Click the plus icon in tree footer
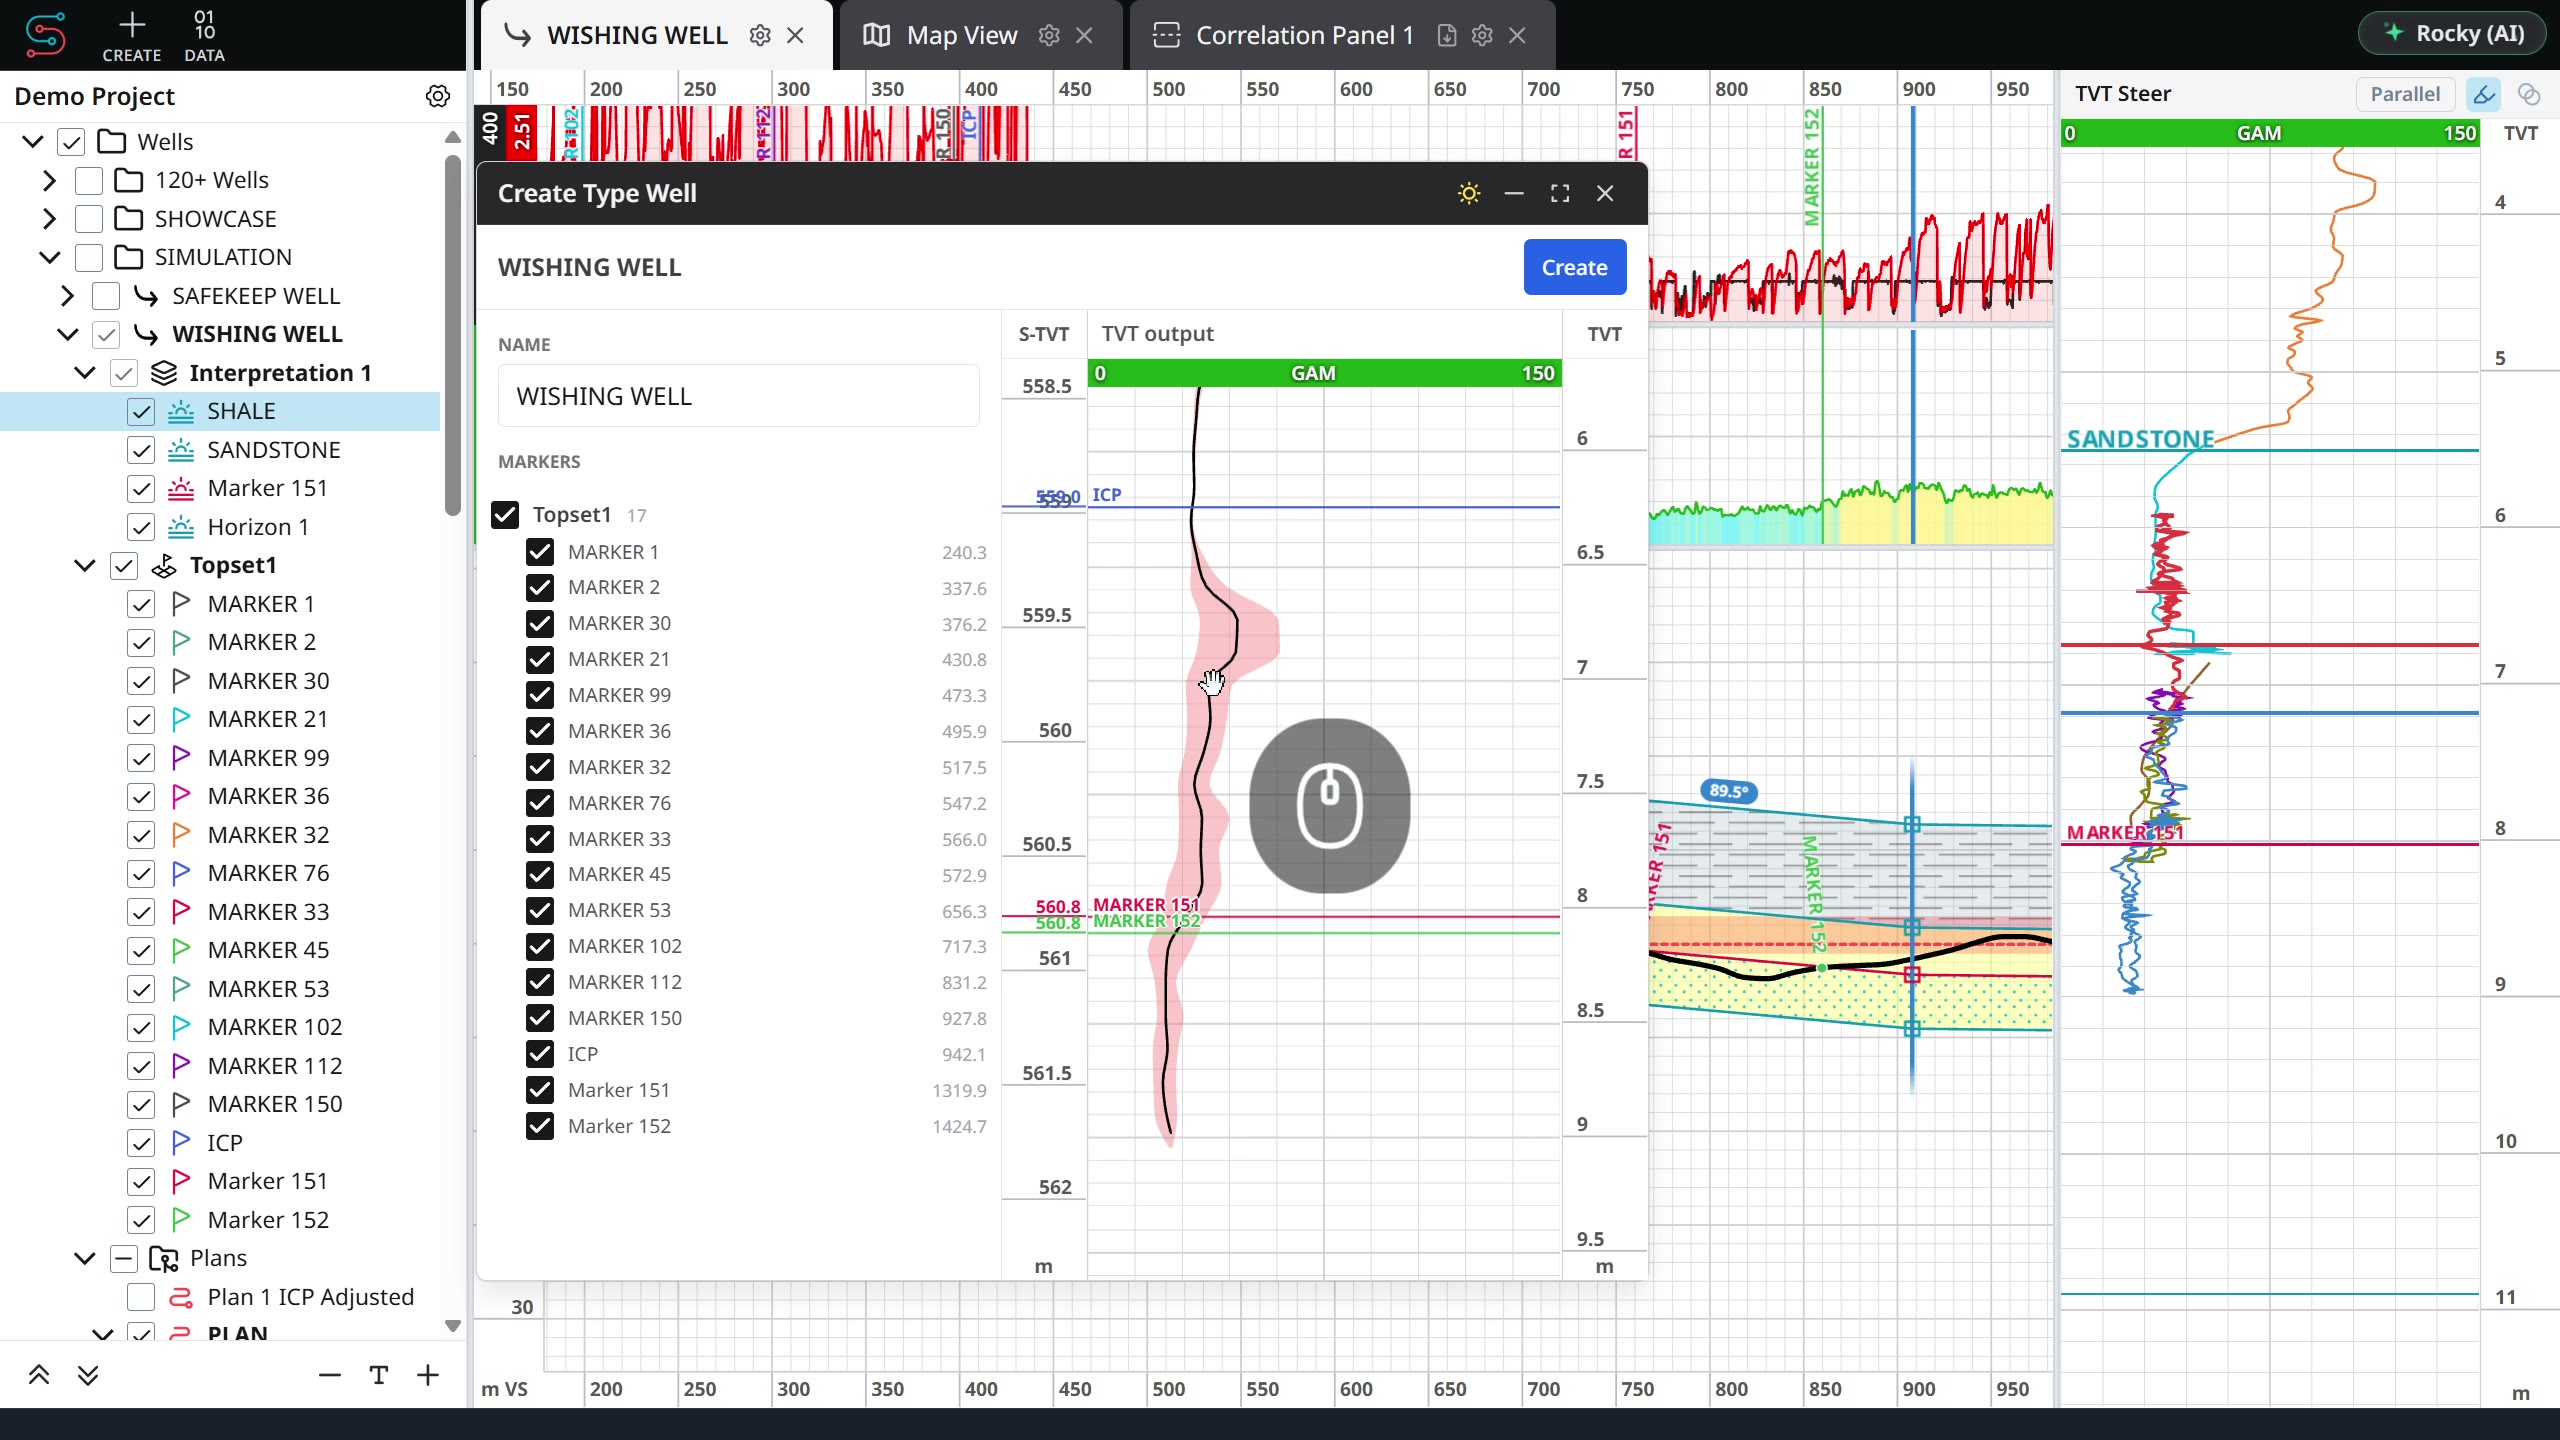Screen dimensions: 2560x1440 [428, 1375]
